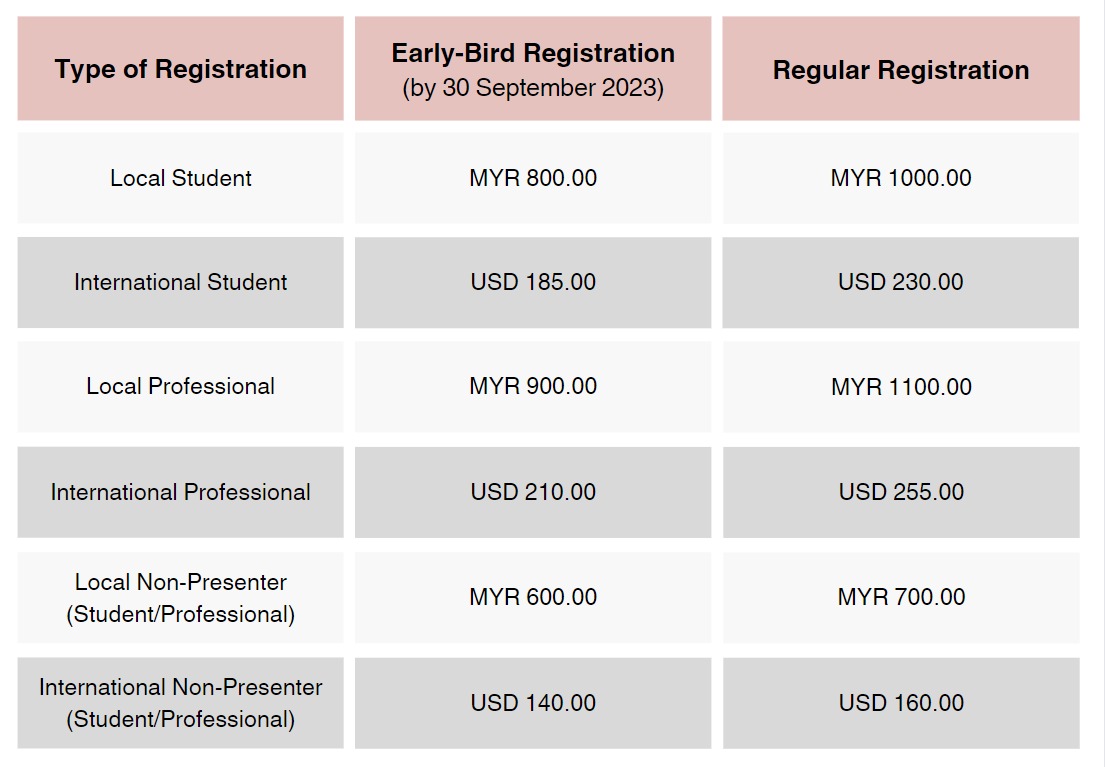The height and width of the screenshot is (767, 1105).
Task: Select the Local Student row label
Action: pos(180,178)
